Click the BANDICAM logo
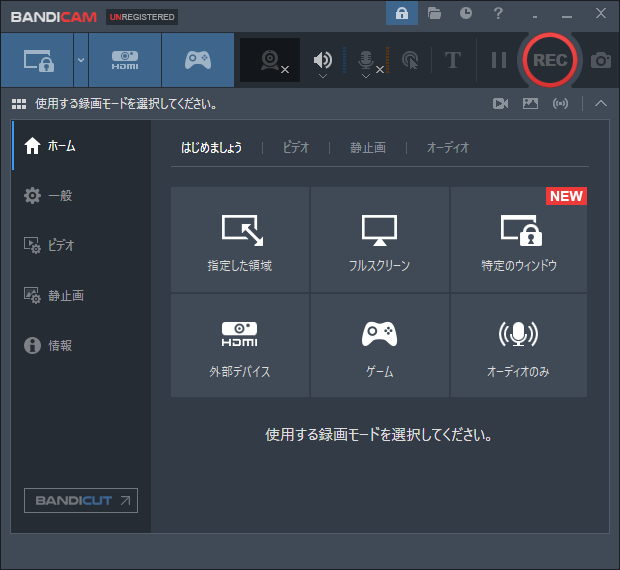 (x=54, y=17)
